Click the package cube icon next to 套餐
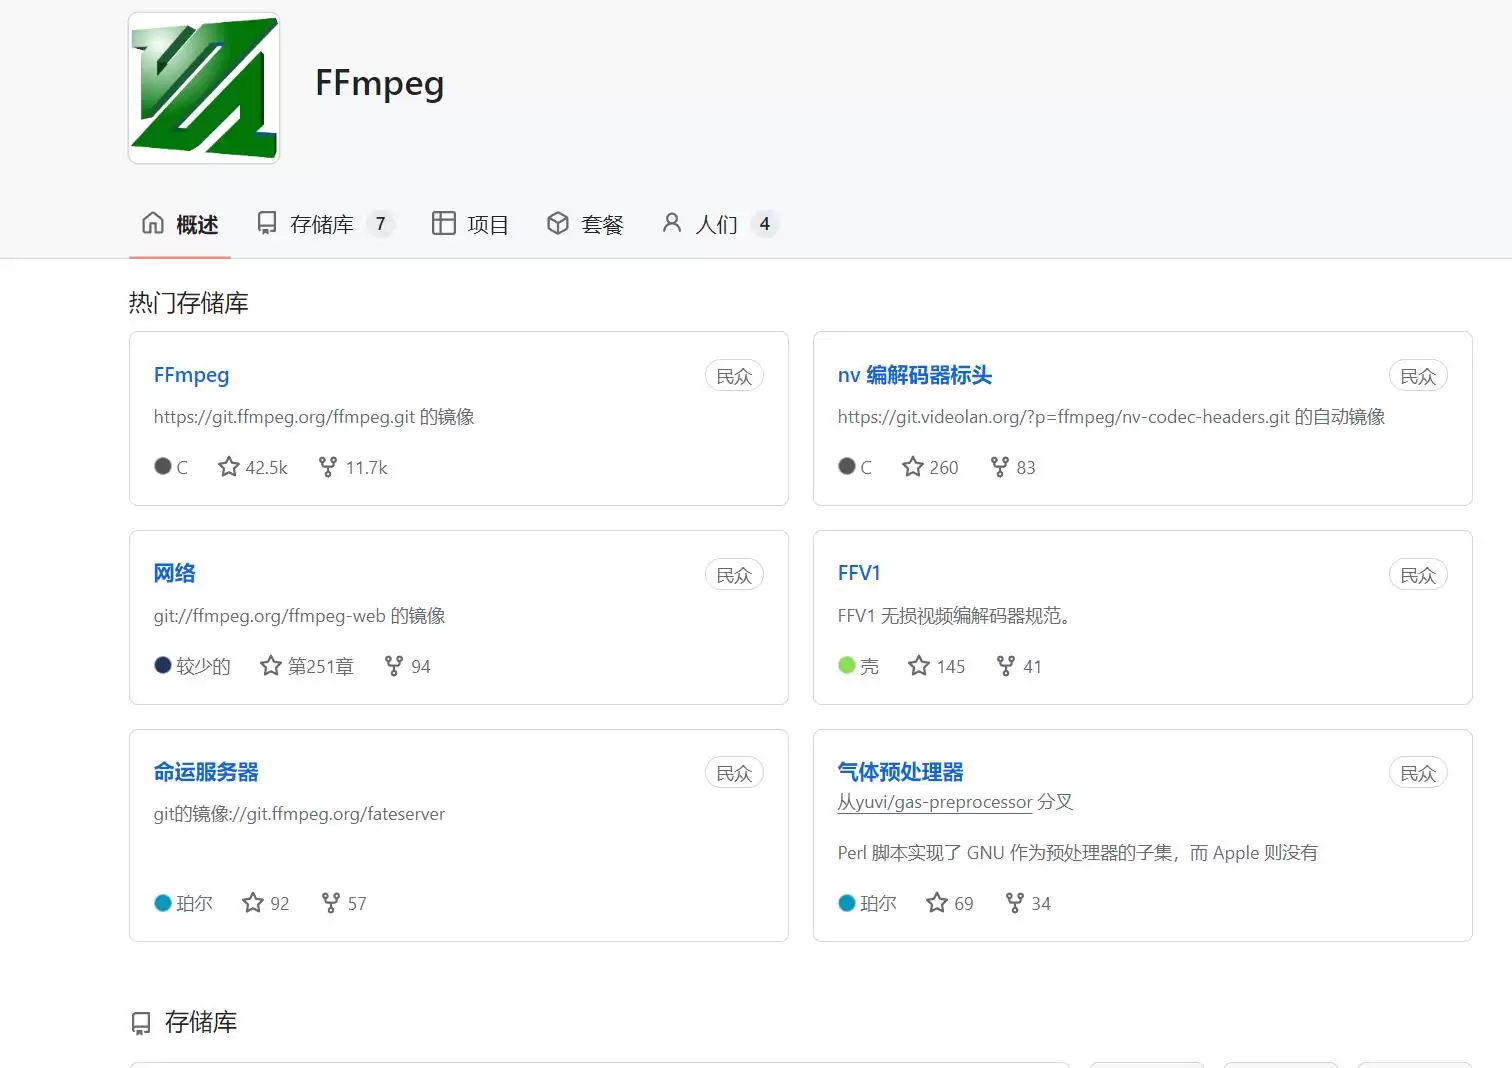1512x1068 pixels. coord(558,223)
